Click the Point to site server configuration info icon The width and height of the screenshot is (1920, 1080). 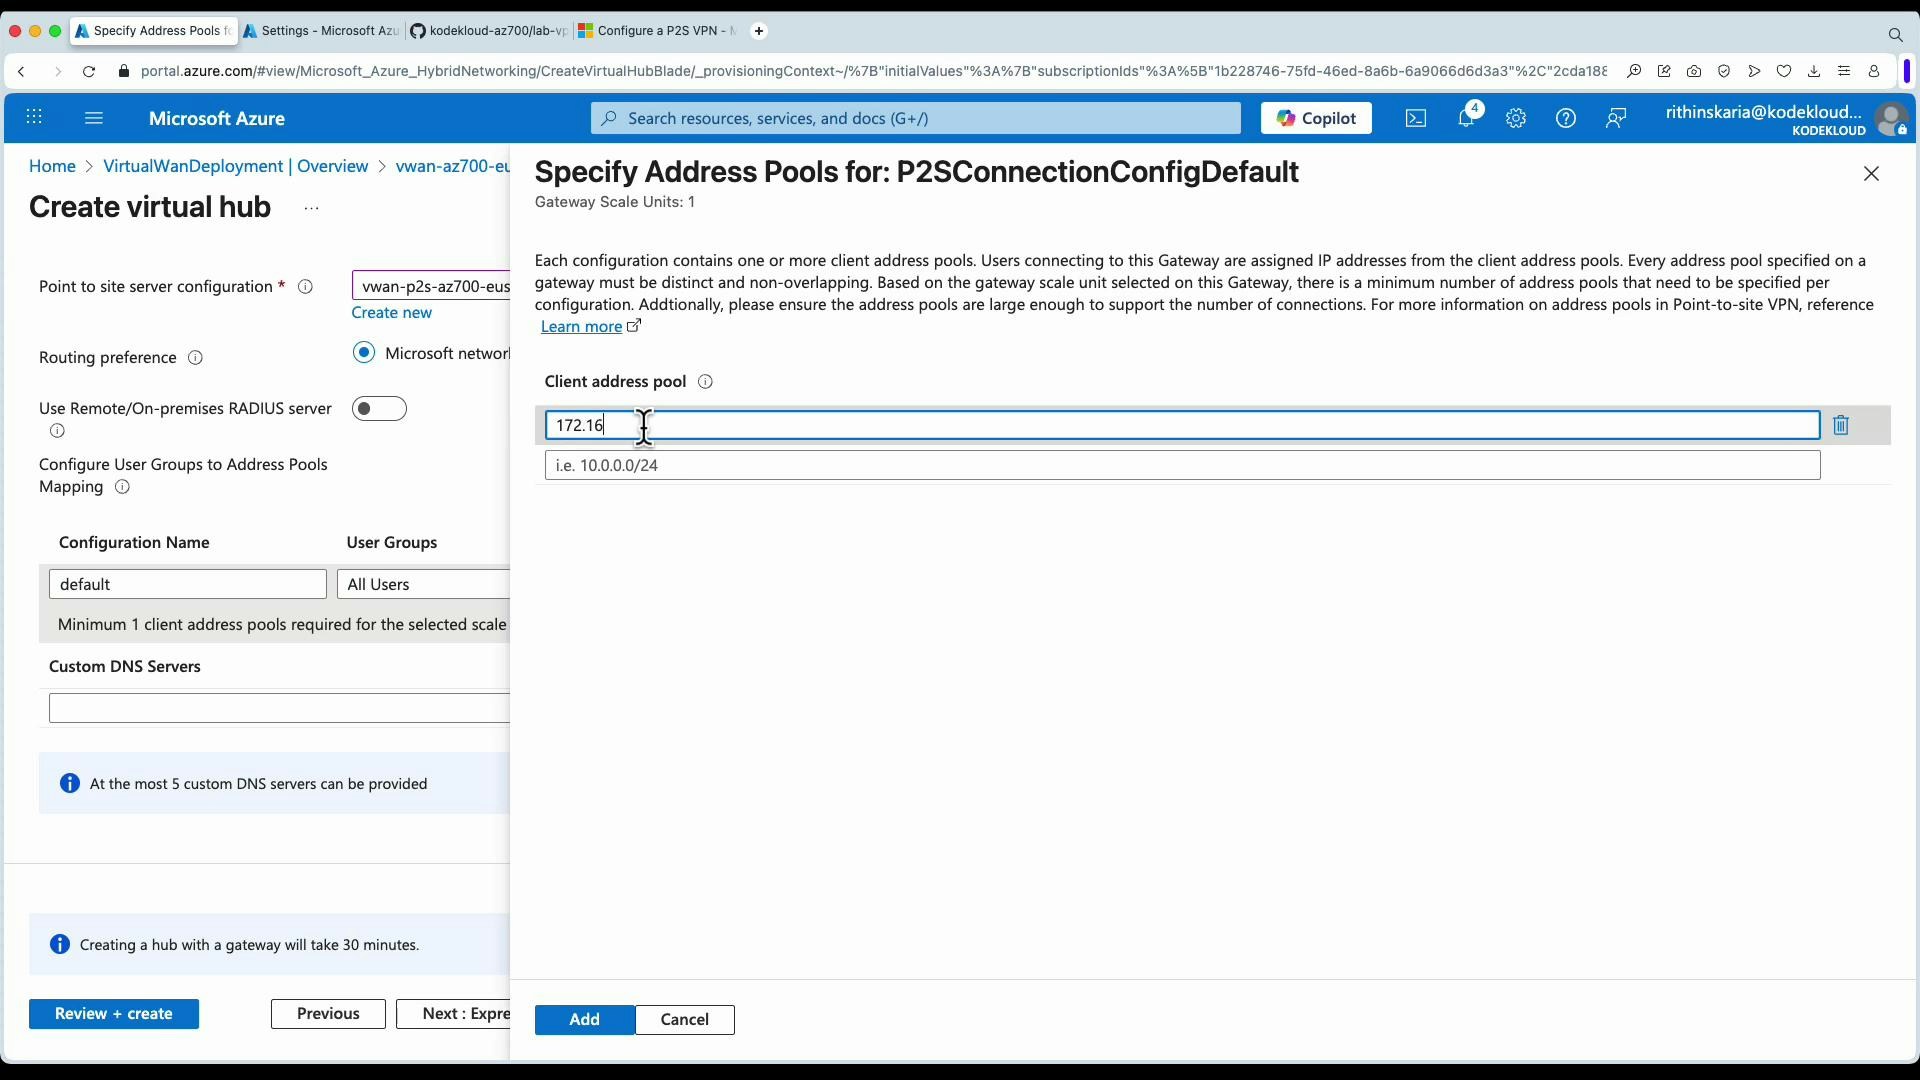point(305,287)
